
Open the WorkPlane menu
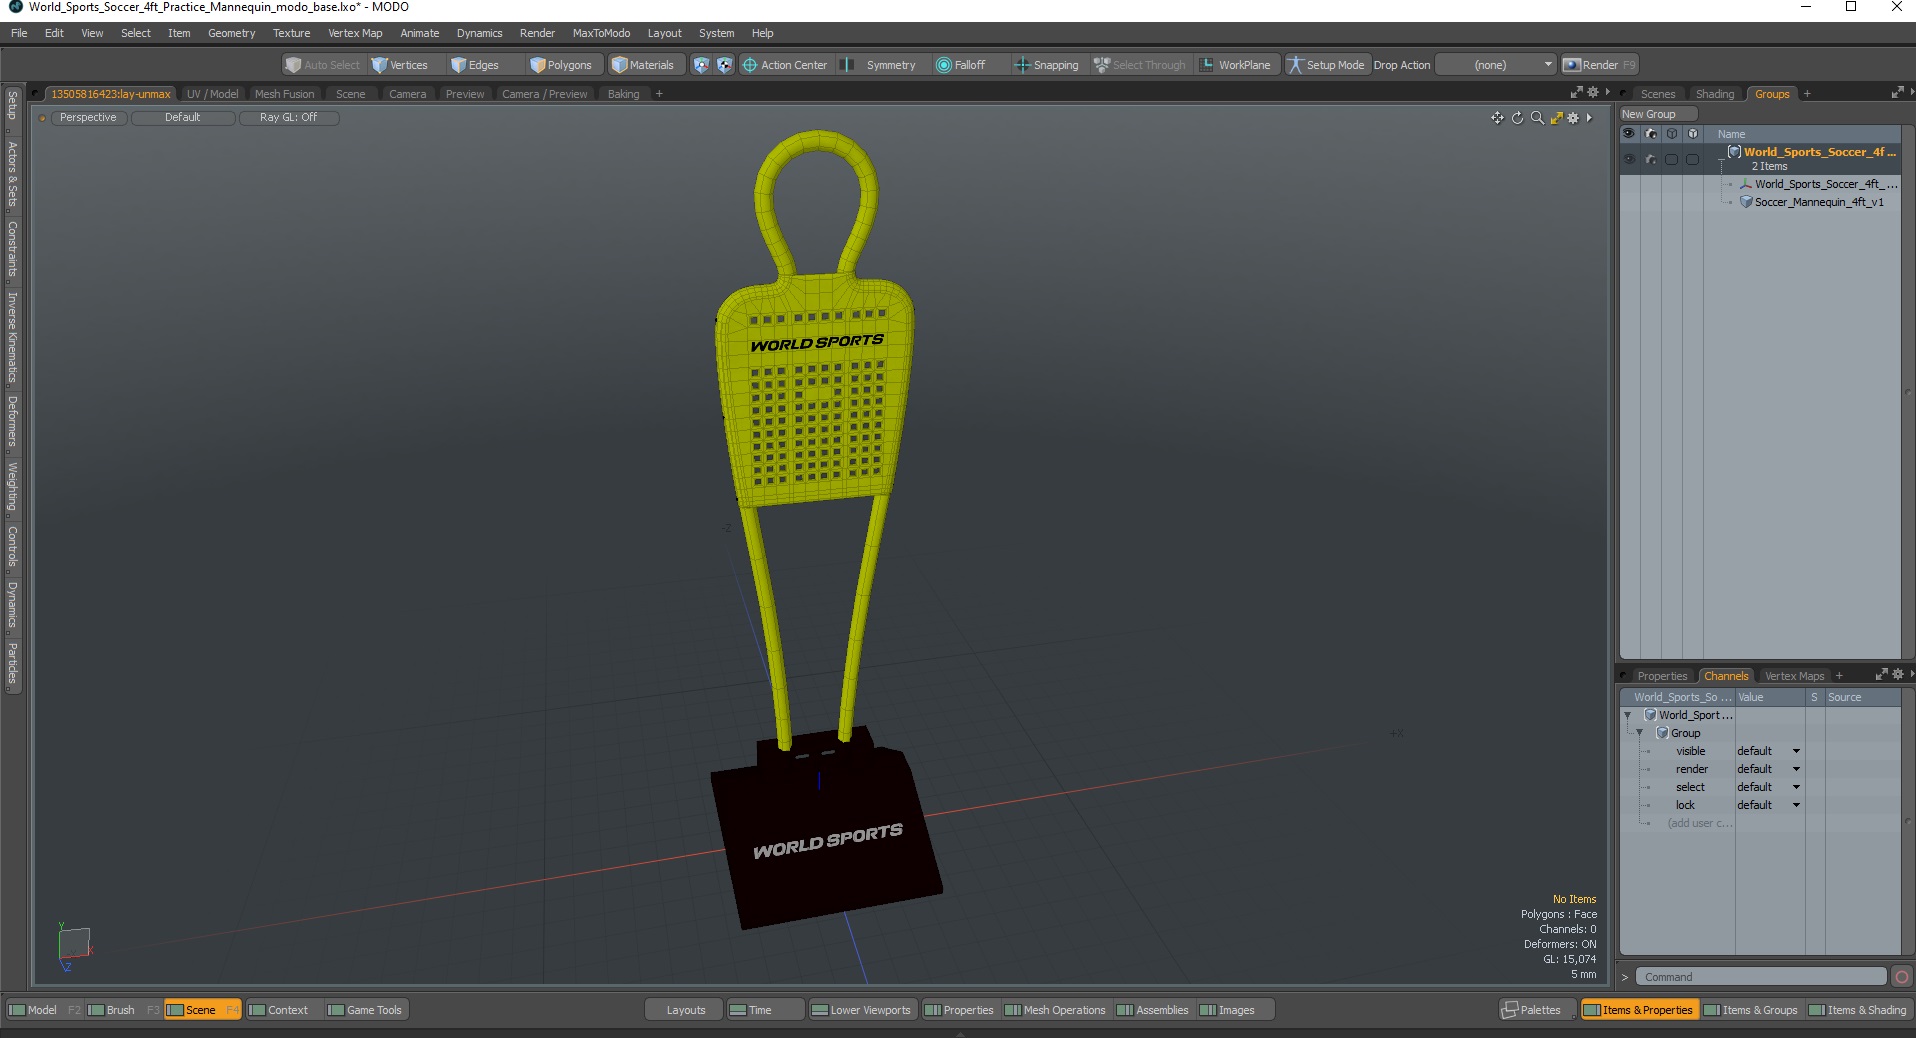click(1236, 65)
